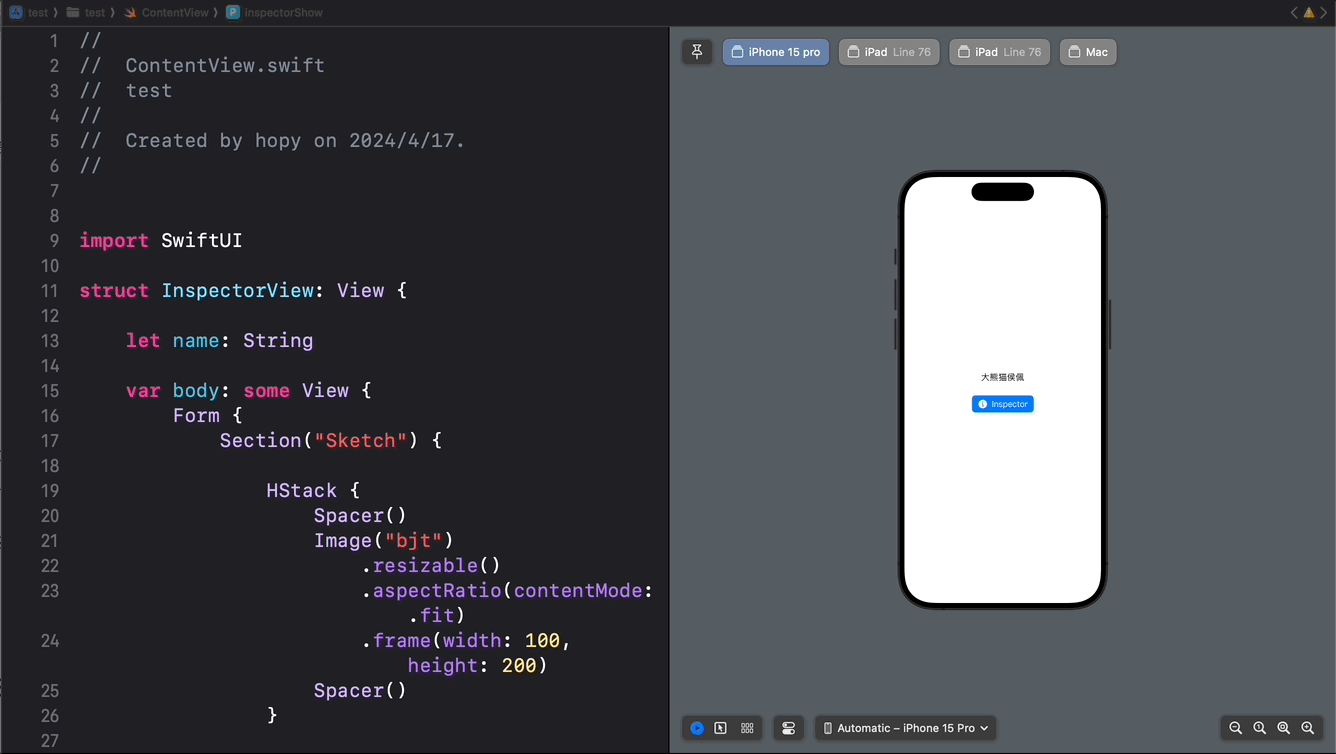Click '.fit' in the aspectRatio argument
This screenshot has height=754, width=1336.
431,616
